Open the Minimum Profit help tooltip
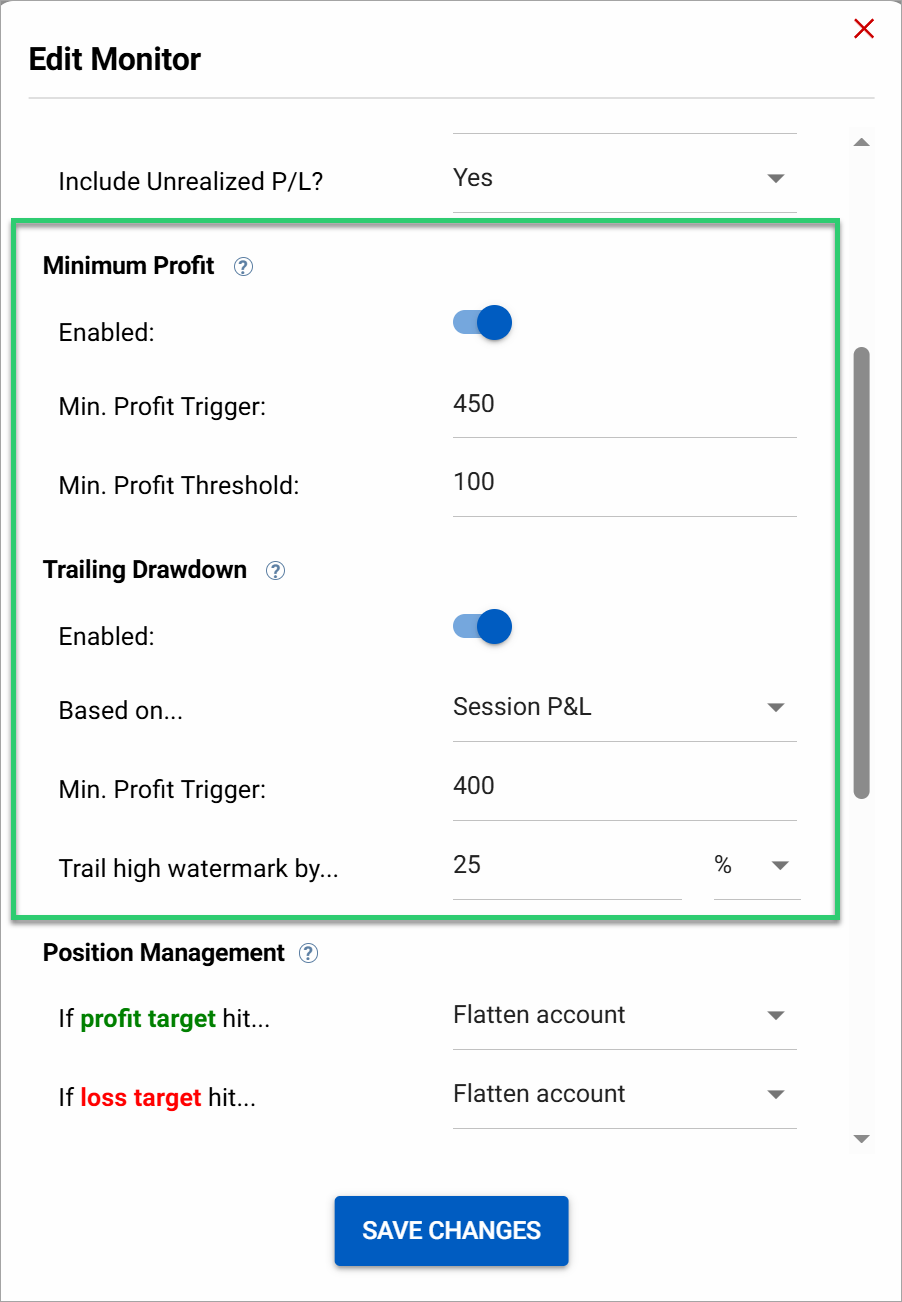Image resolution: width=902 pixels, height=1302 pixels. pos(243,267)
